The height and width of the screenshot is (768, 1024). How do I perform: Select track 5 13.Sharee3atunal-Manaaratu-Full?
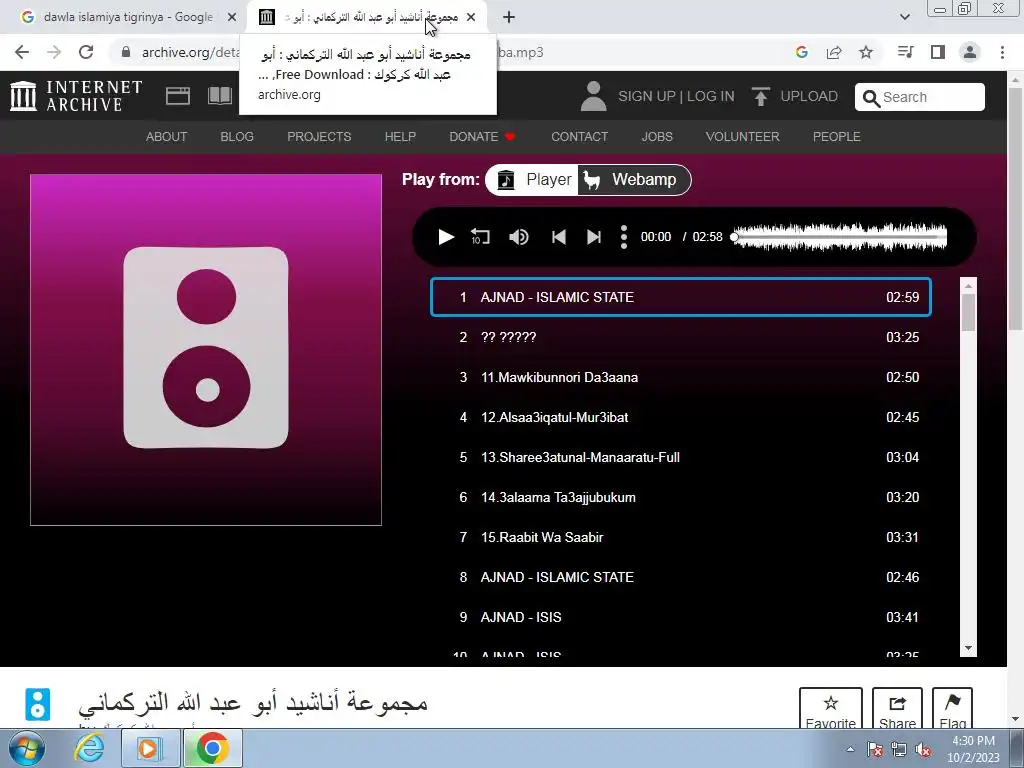[680, 457]
